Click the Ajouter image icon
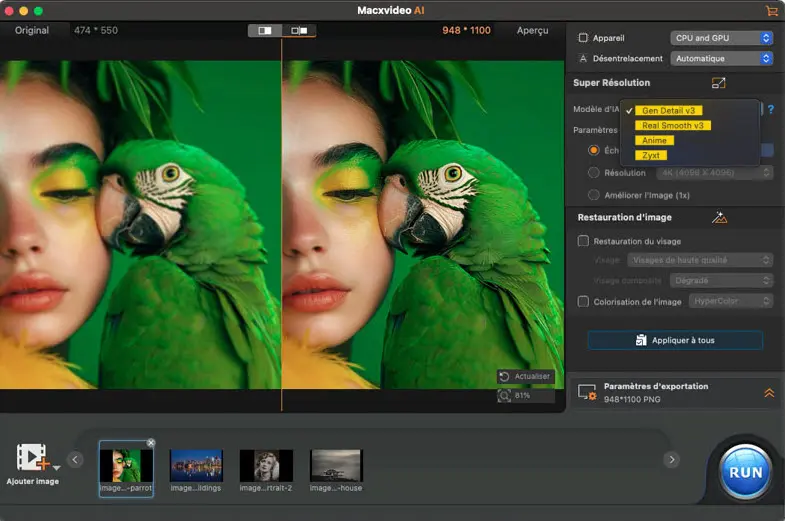Screen dimensions: 785x521 (34, 458)
